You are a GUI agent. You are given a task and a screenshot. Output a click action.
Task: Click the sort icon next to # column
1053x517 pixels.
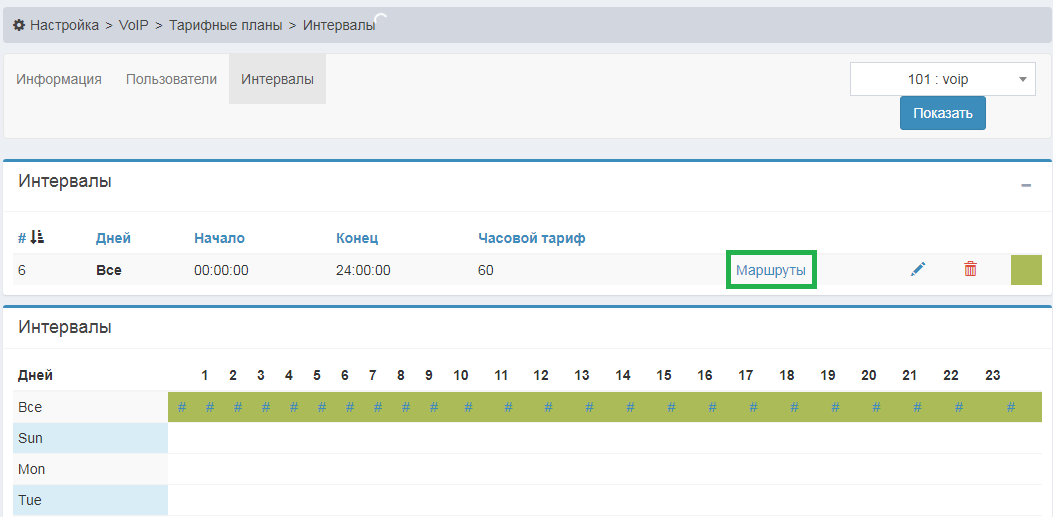pyautogui.click(x=37, y=238)
